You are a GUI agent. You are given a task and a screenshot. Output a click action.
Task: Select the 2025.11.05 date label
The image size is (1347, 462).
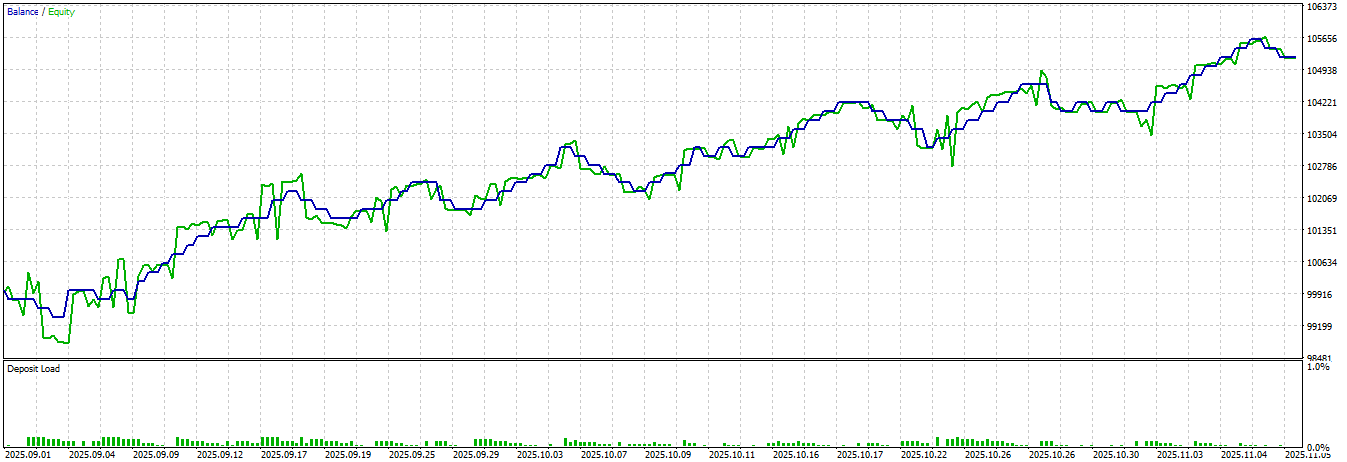(1307, 455)
